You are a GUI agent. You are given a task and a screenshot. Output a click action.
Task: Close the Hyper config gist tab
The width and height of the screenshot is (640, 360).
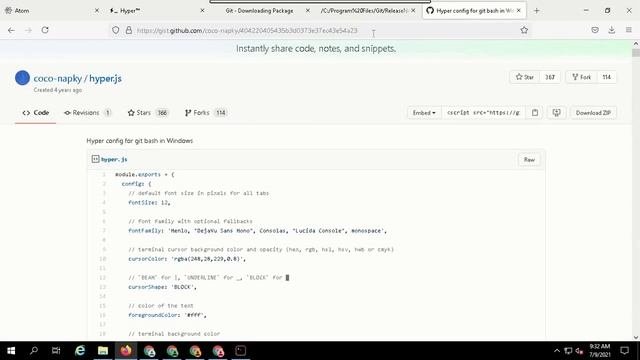[x=518, y=11]
